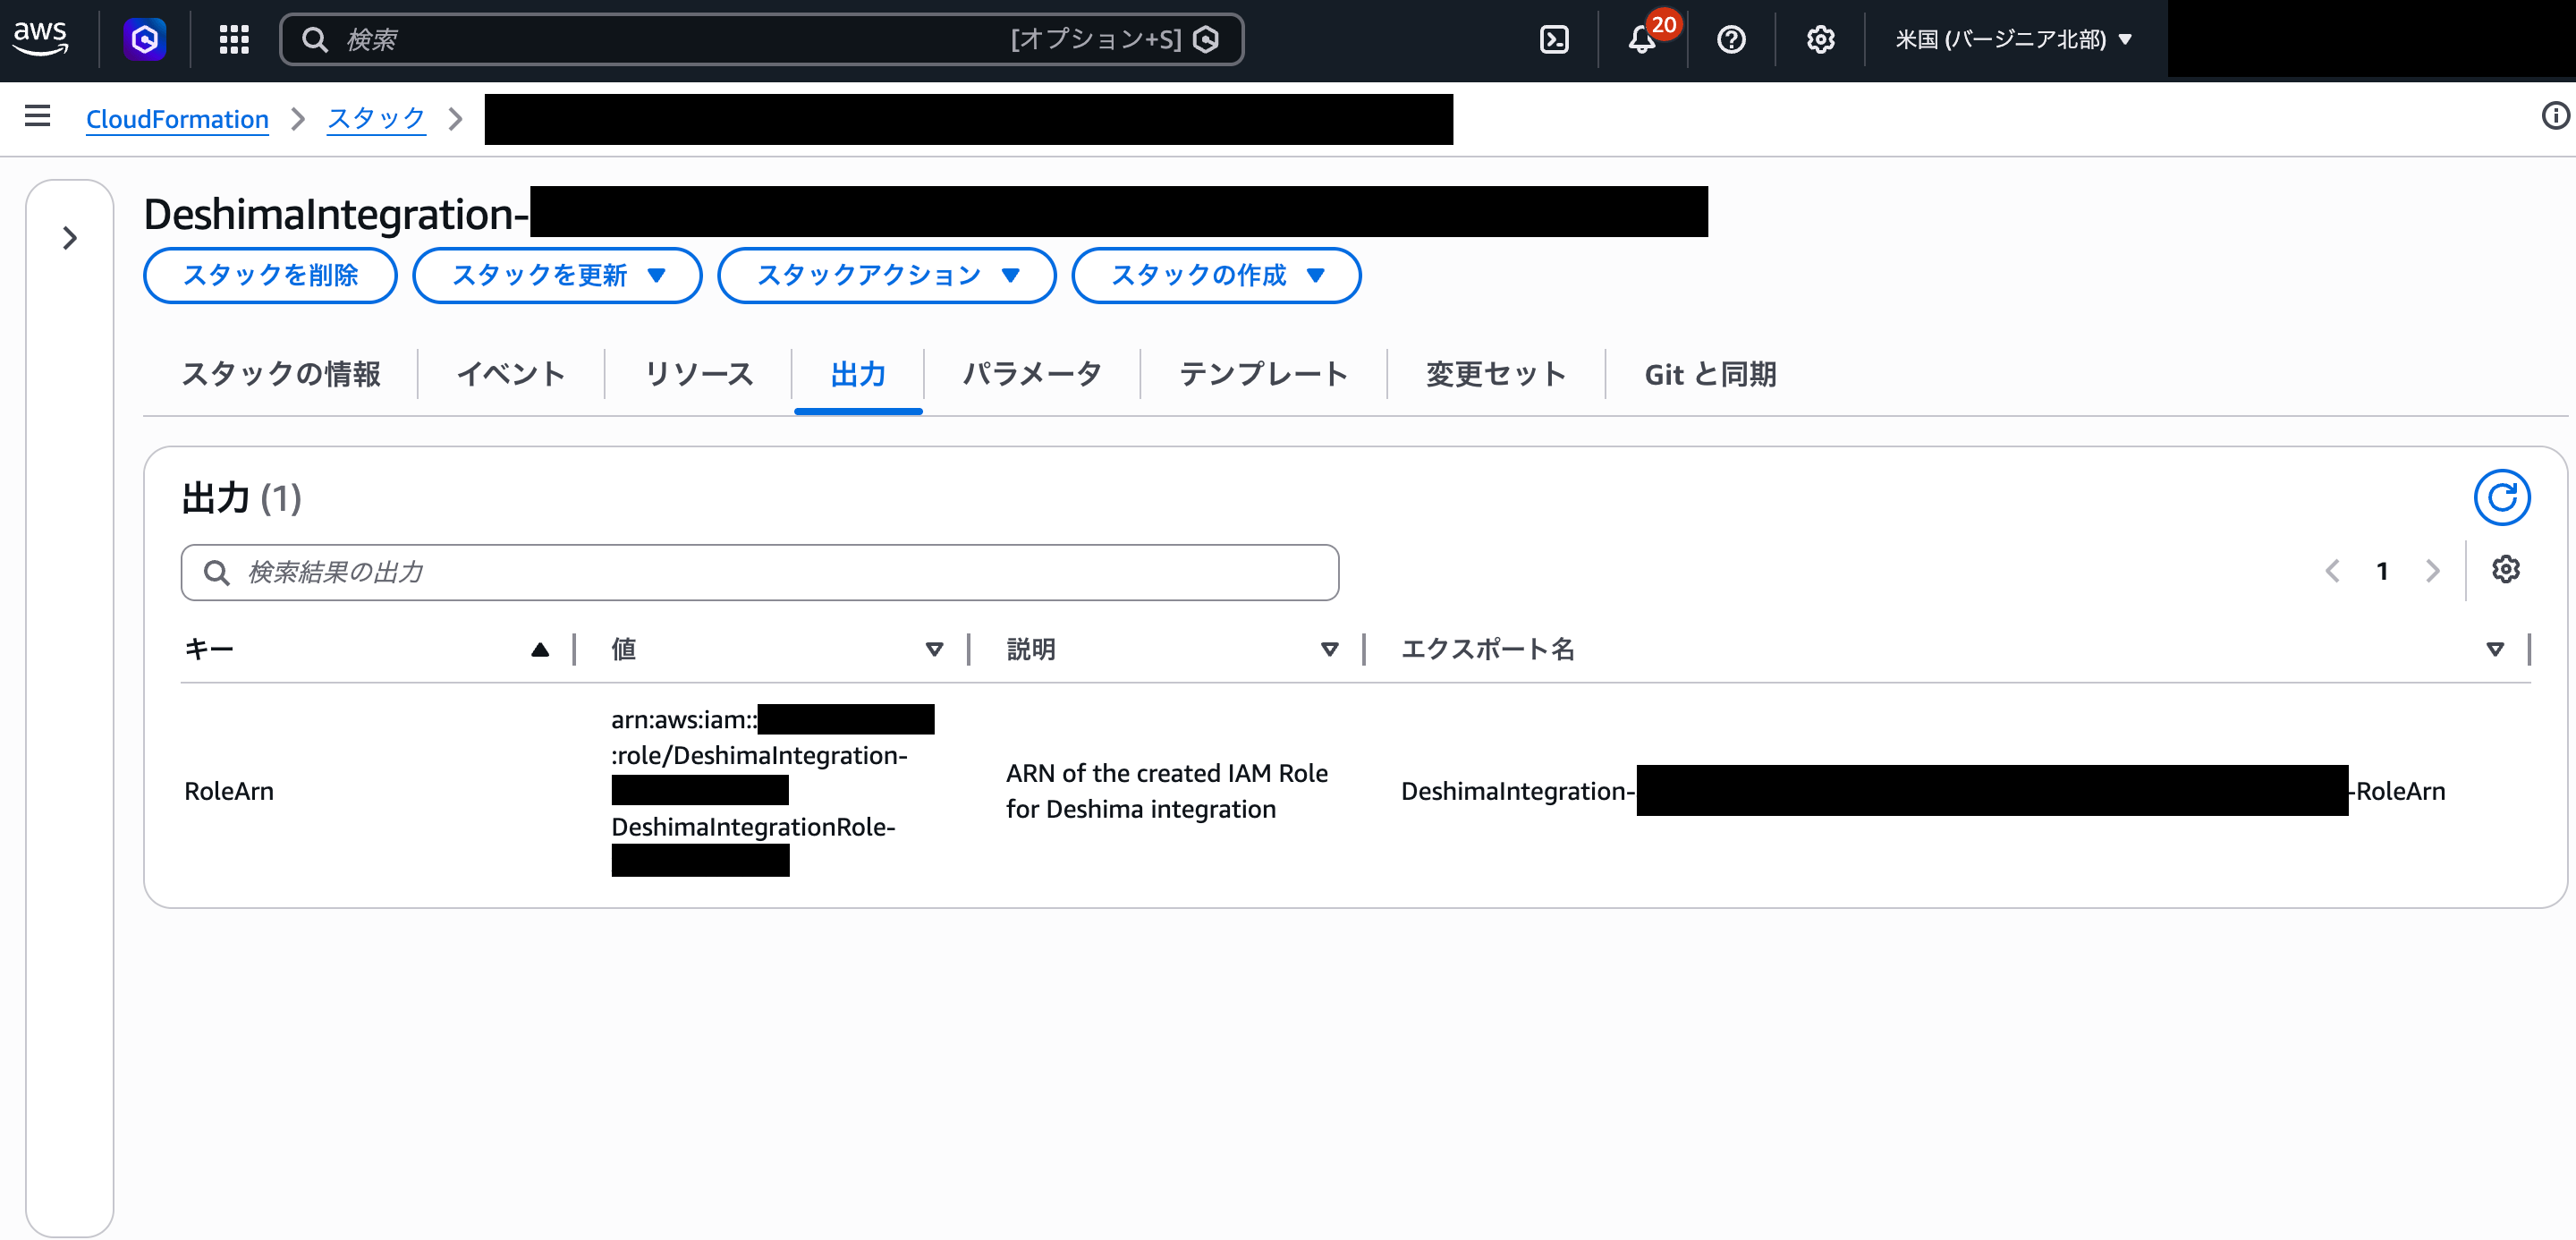Click Amazon Q icon inside search bar

[1207, 39]
